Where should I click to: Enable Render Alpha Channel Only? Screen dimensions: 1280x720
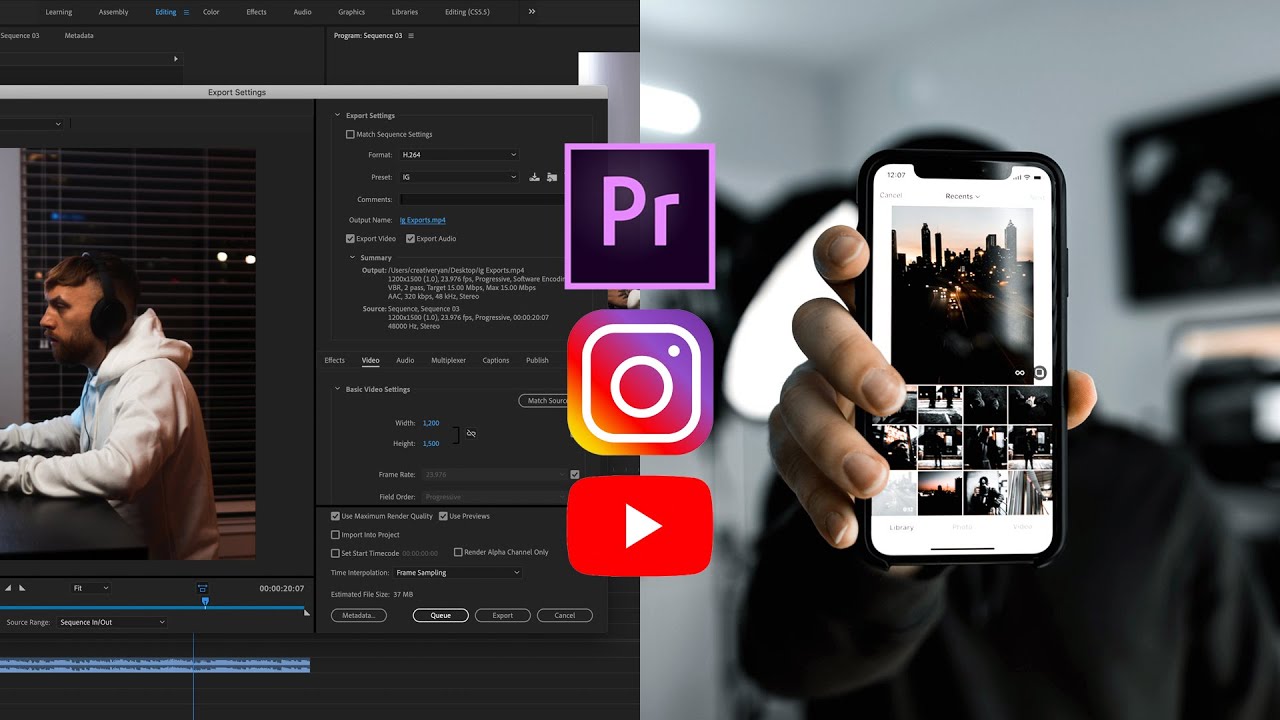coord(458,552)
